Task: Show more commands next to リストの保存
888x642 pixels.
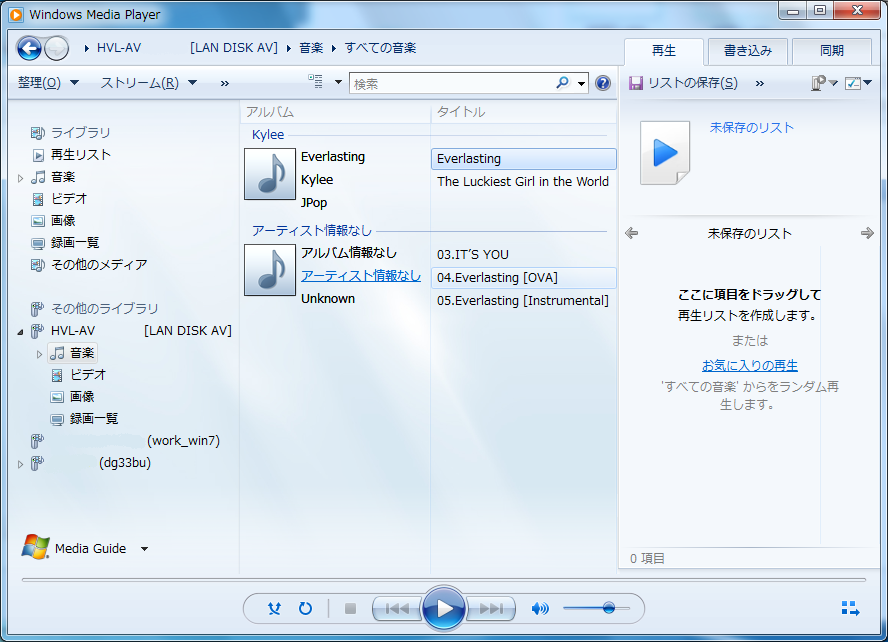Action: point(759,84)
